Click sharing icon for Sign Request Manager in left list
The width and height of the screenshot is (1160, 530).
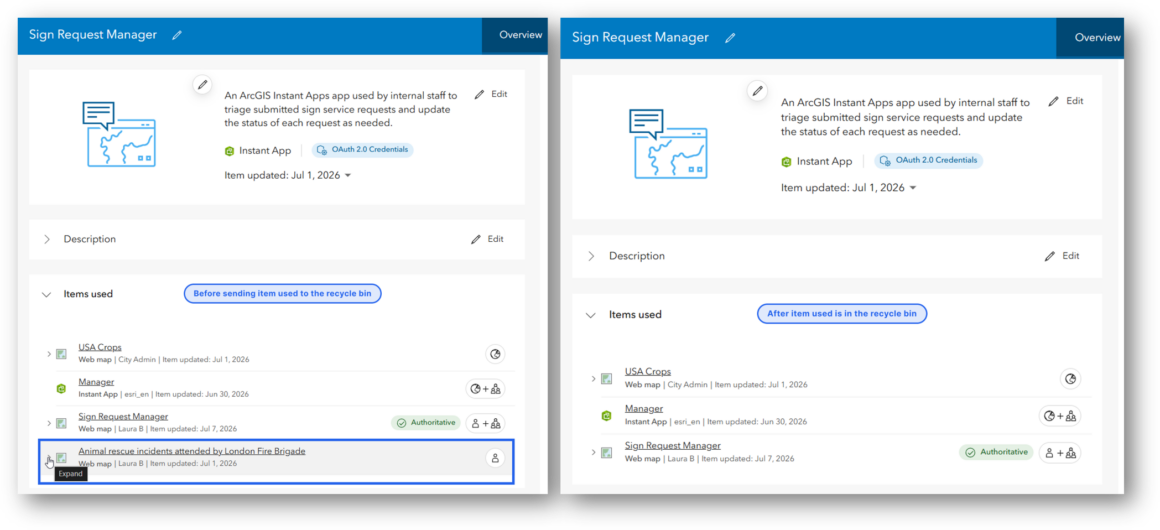(485, 423)
